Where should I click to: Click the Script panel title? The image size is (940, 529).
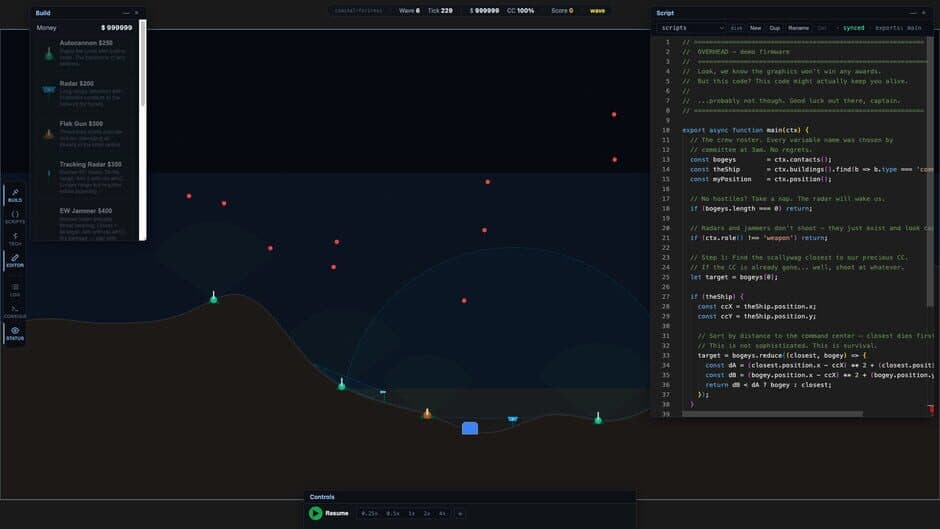(665, 13)
